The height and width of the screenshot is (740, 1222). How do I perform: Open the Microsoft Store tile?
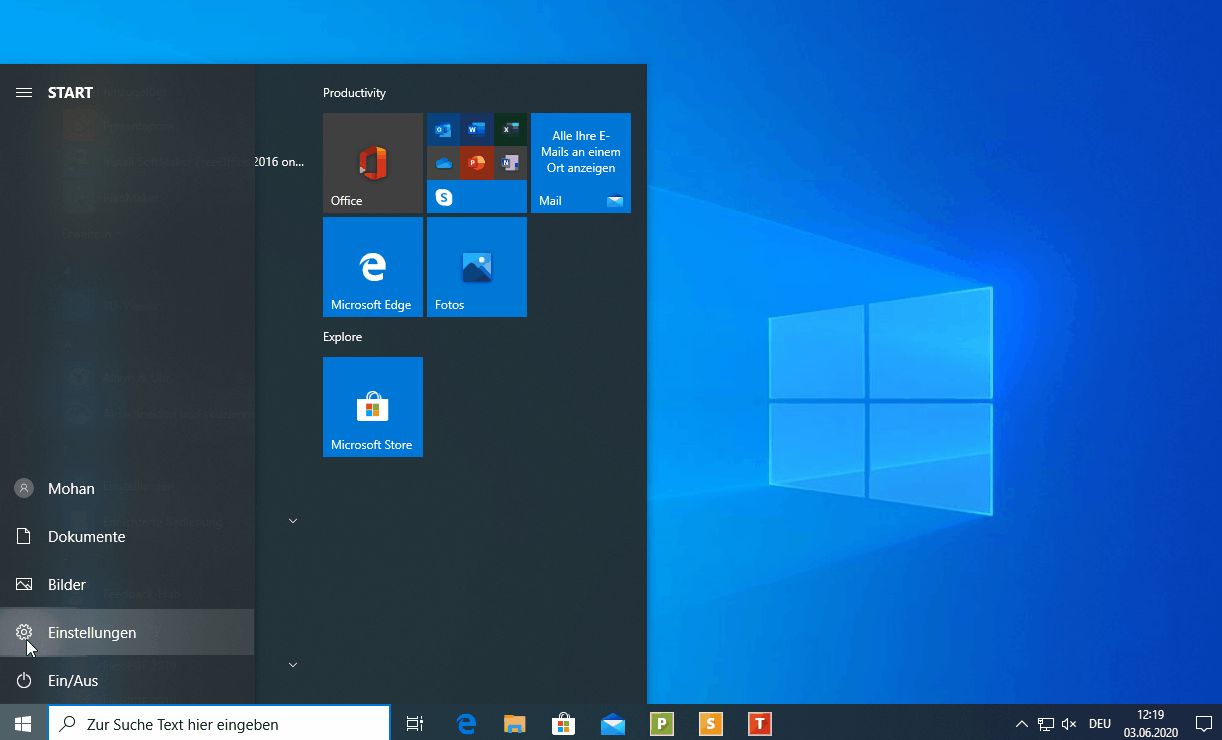coord(373,407)
